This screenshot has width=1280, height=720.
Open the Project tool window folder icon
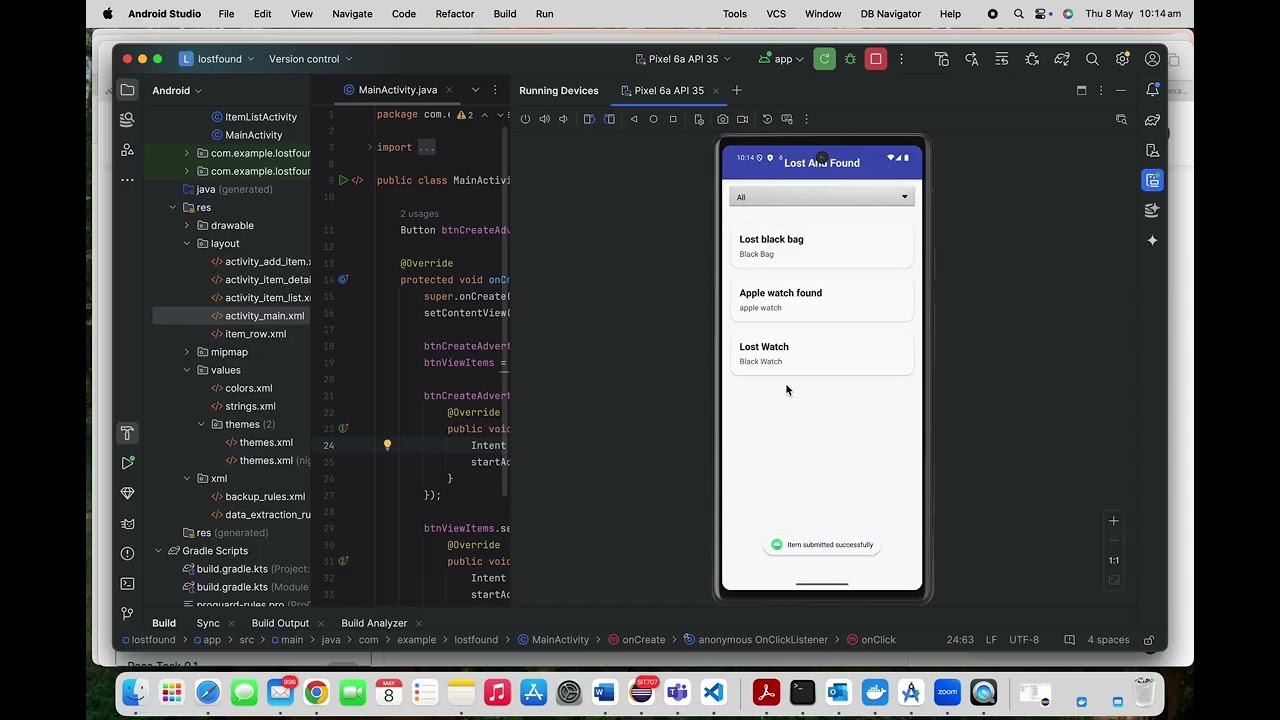coord(127,90)
